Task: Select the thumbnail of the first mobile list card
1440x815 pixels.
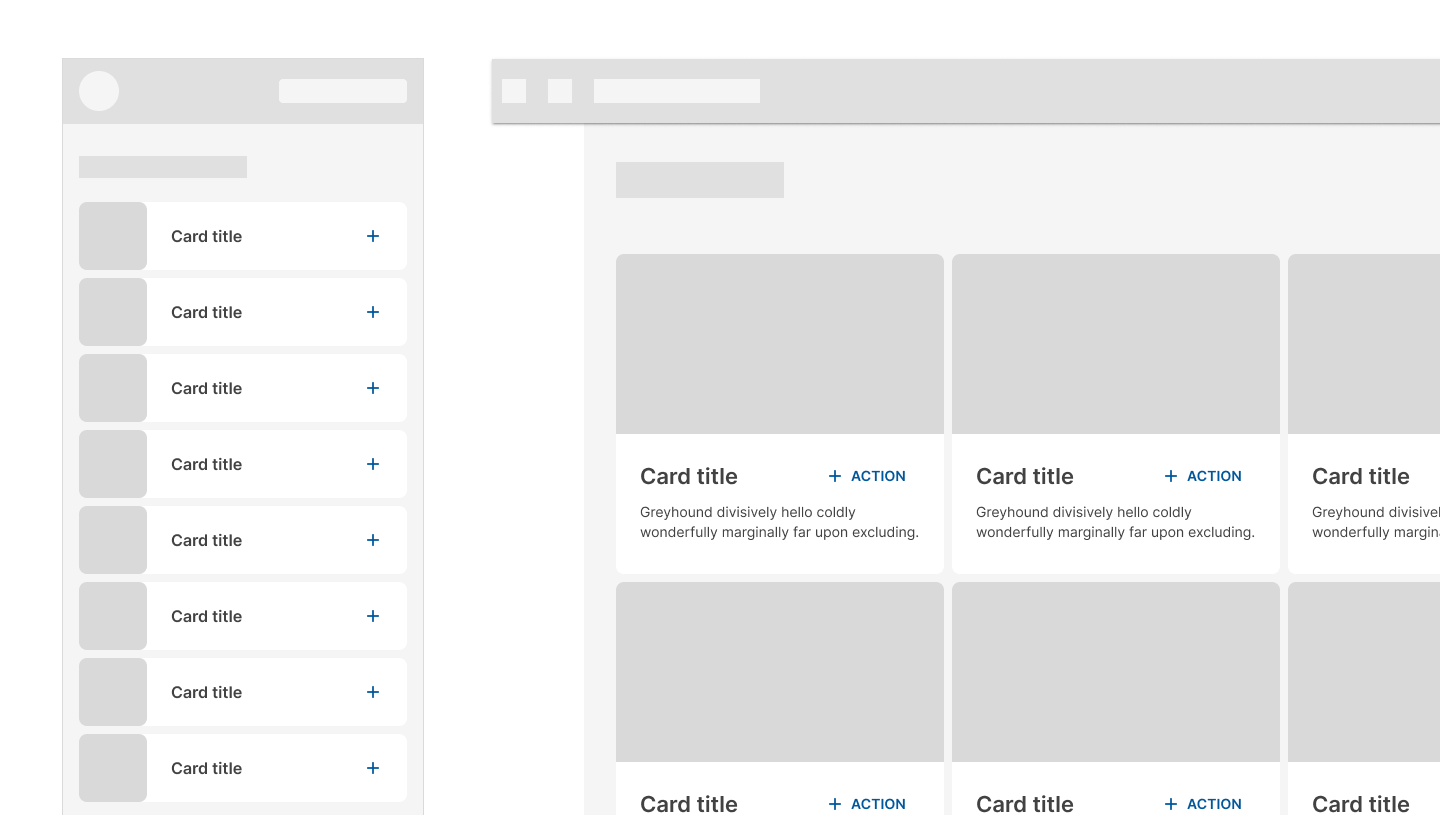Action: click(x=113, y=236)
